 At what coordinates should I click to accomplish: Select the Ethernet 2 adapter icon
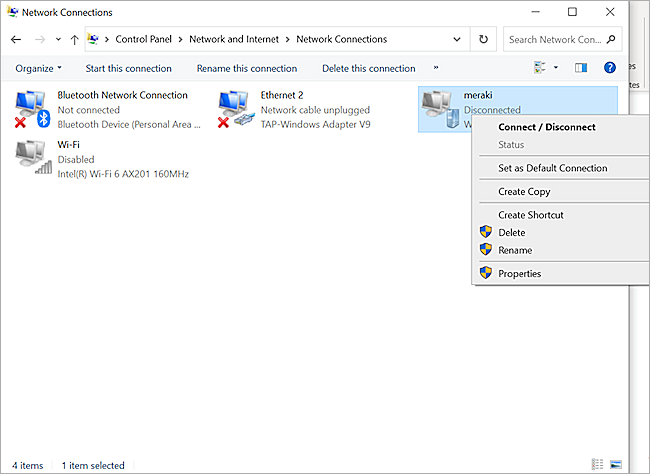tap(235, 109)
